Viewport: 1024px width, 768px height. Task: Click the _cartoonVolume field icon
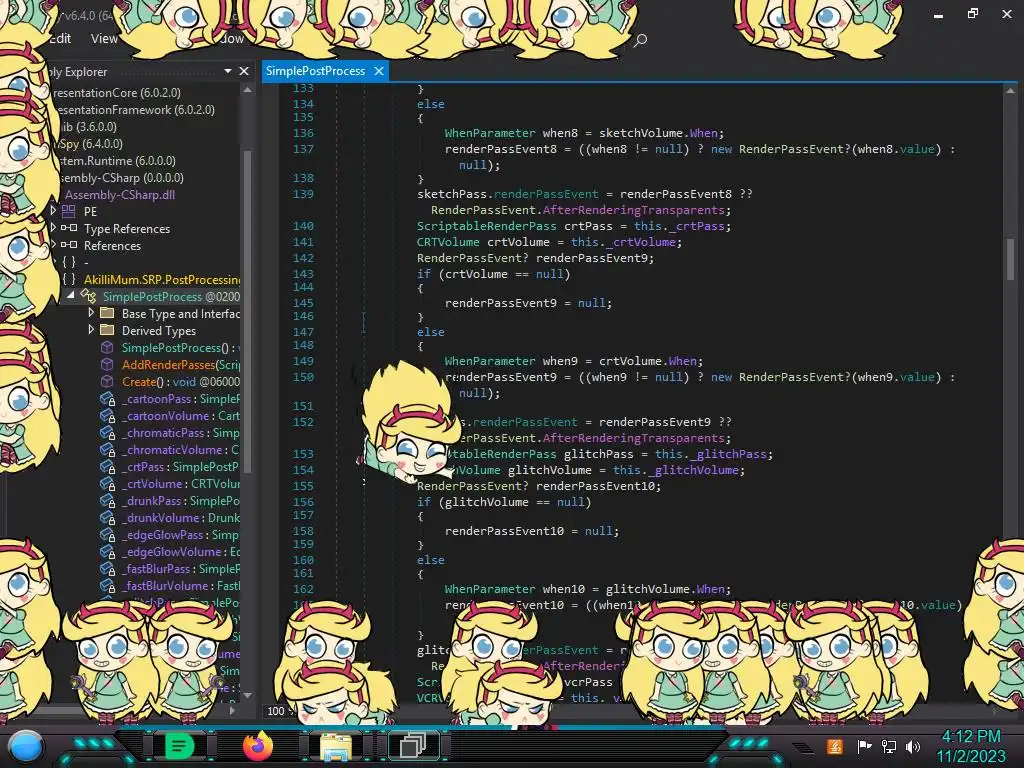click(107, 415)
